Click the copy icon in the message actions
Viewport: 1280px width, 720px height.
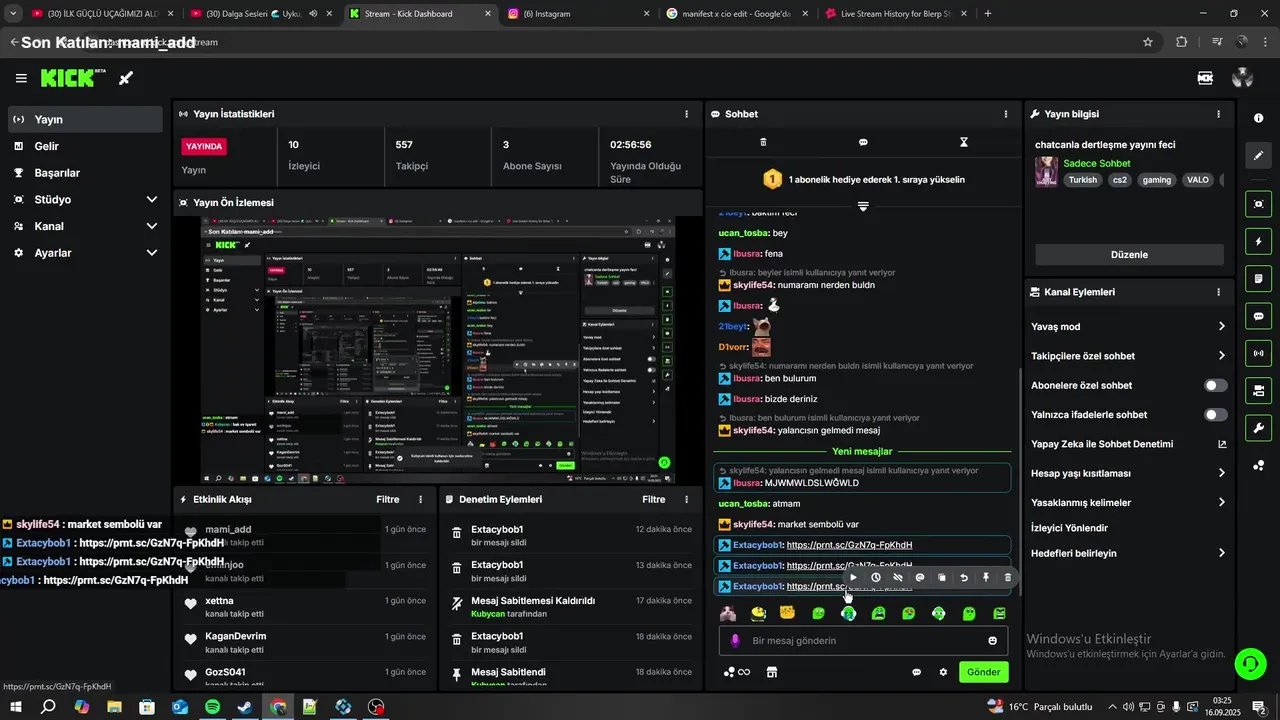(942, 577)
